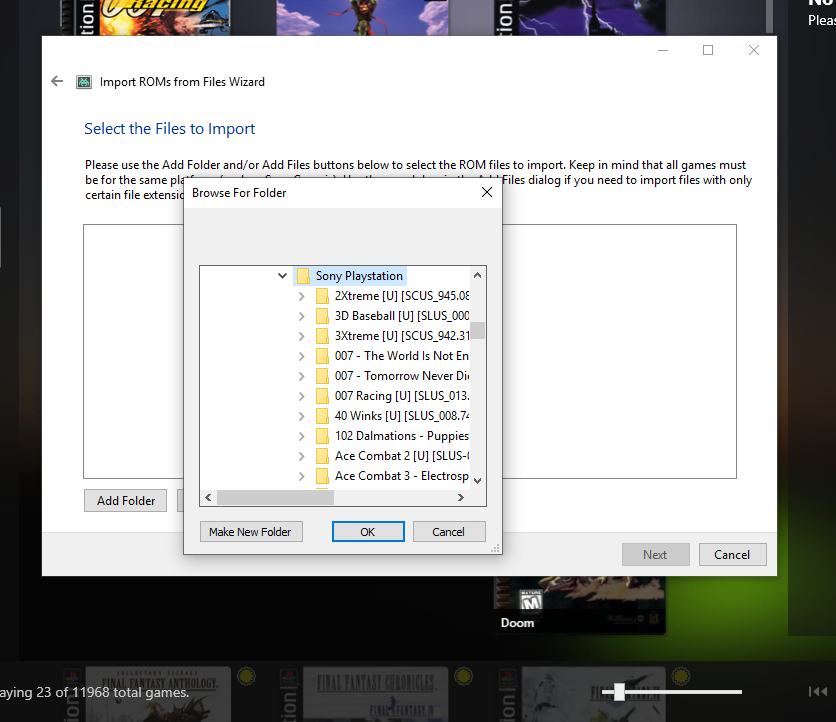The height and width of the screenshot is (722, 836).
Task: Click the horizontal scrollbar thumb in folder tree
Action: (x=275, y=497)
